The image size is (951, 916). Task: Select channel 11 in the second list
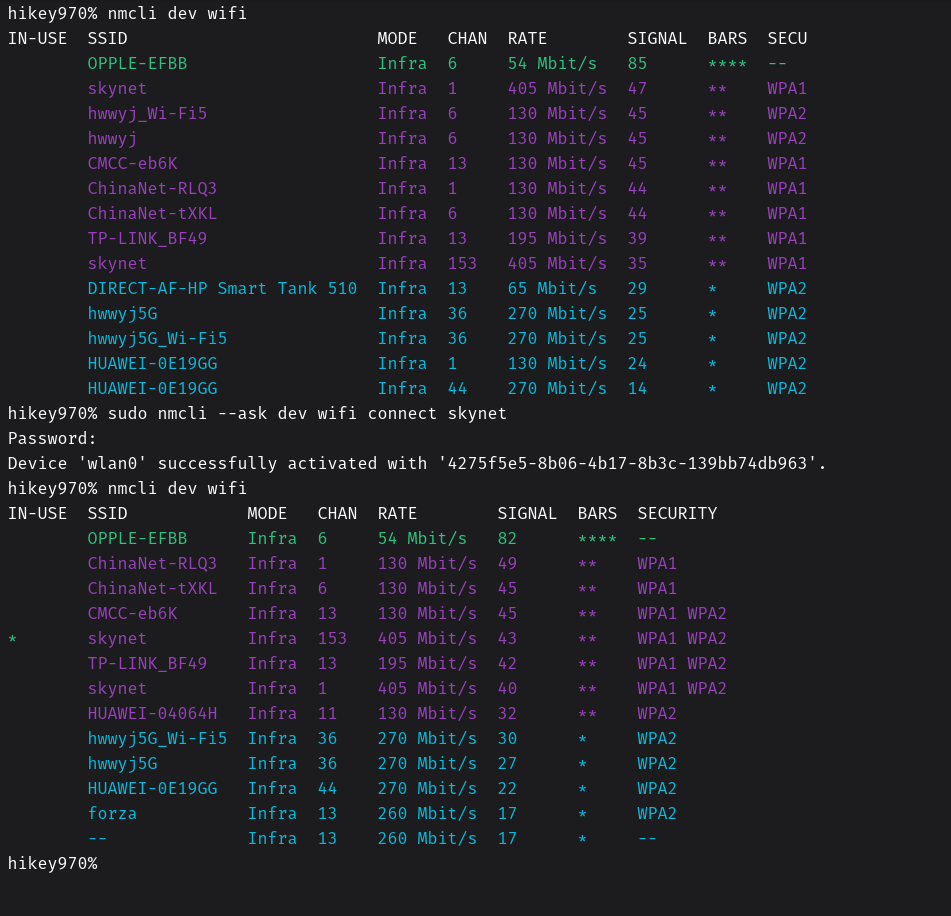[x=327, y=713]
